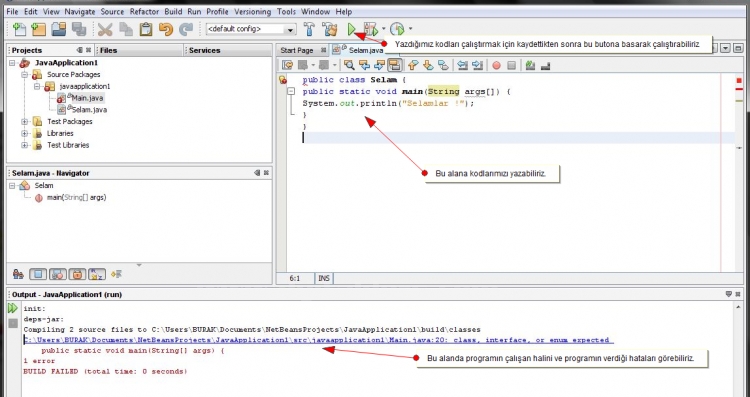This screenshot has height=397, width=750.
Task: Click the Undo arrow in toolbar
Action: pos(165,30)
